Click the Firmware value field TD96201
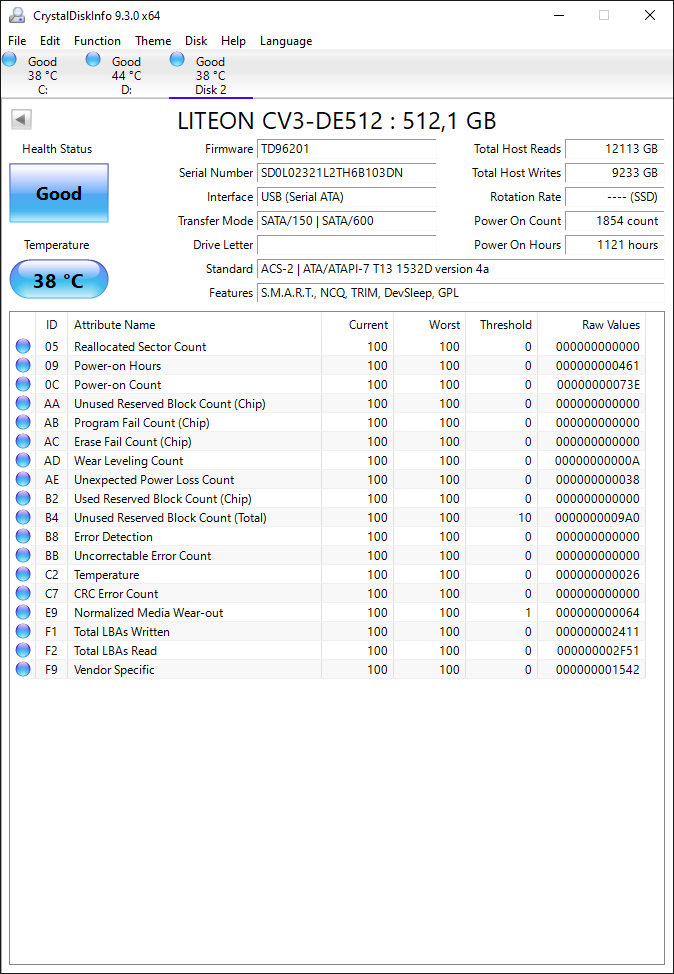 347,149
